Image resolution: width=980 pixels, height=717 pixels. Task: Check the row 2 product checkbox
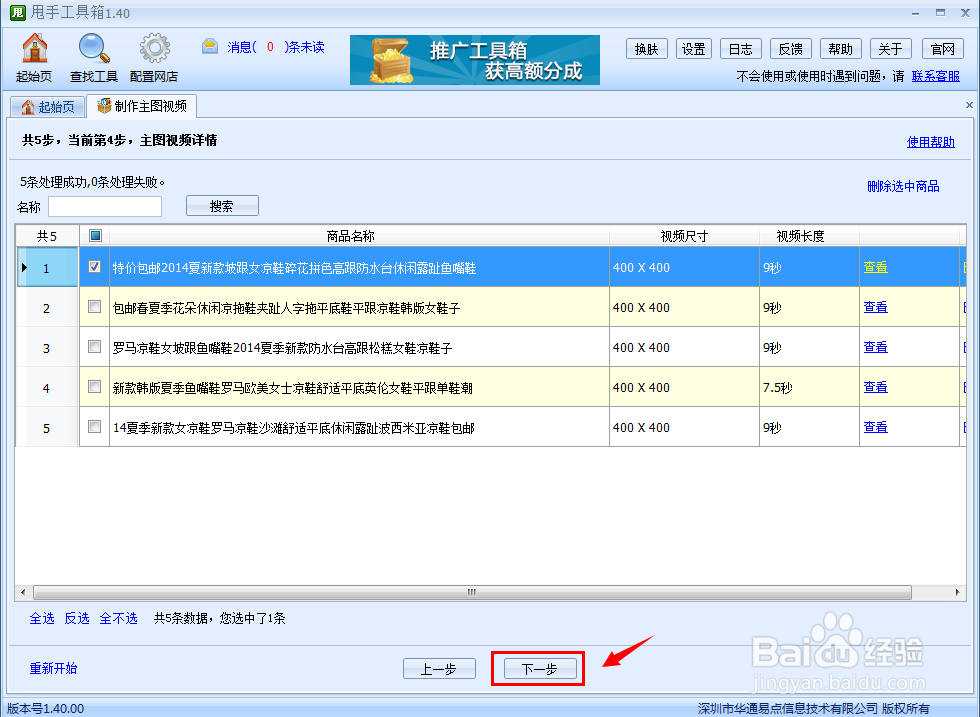pos(94,307)
